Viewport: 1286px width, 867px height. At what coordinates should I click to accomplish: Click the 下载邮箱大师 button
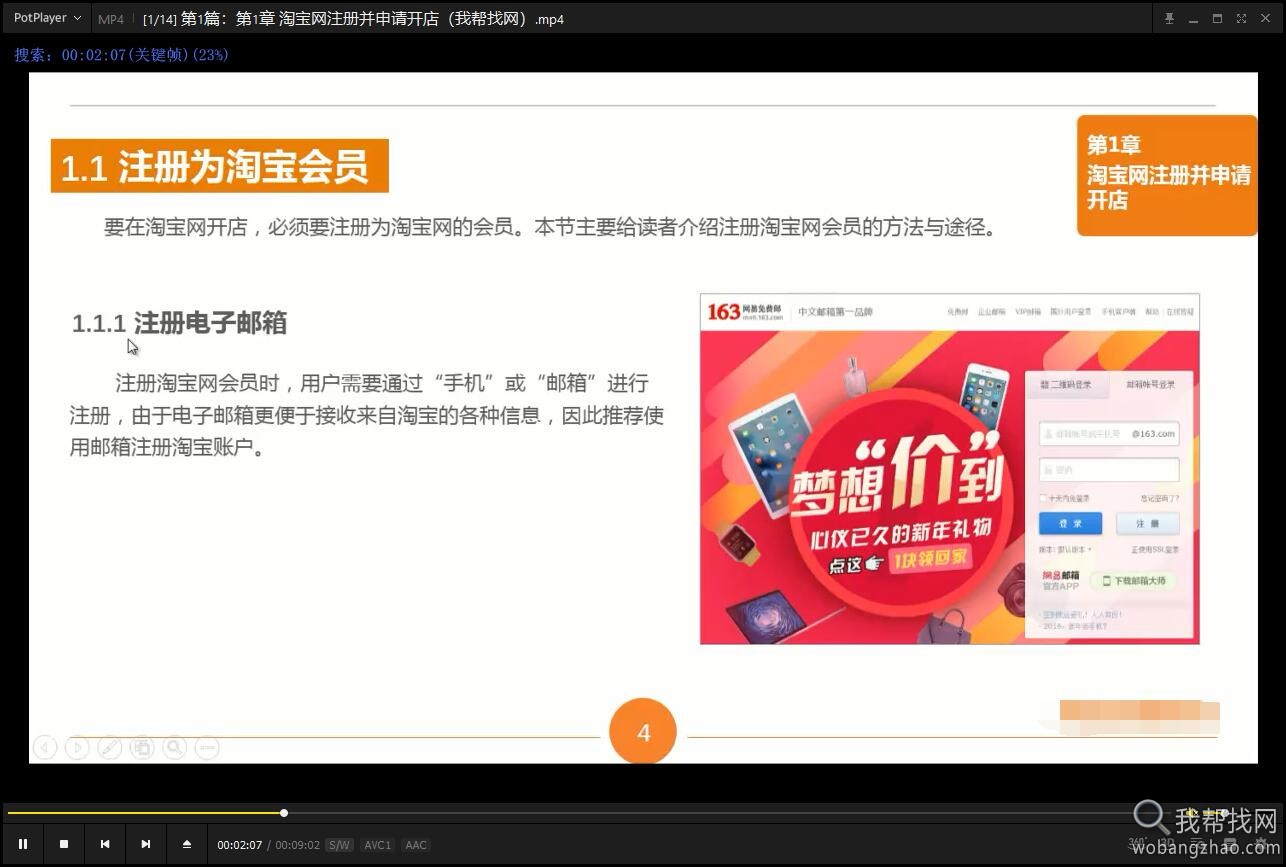coord(1133,580)
